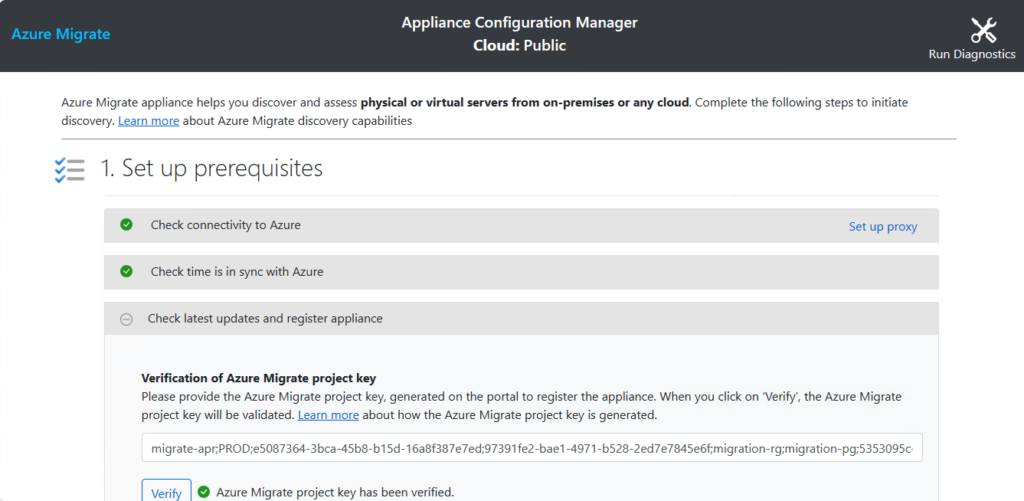Collapse Check latest updates section with minus icon
The width and height of the screenshot is (1024, 501).
[127, 319]
